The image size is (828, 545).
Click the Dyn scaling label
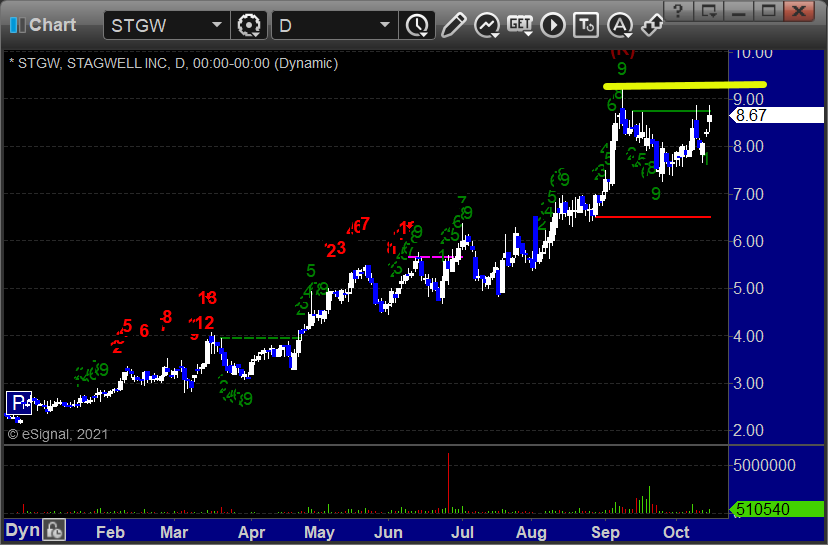(22, 530)
